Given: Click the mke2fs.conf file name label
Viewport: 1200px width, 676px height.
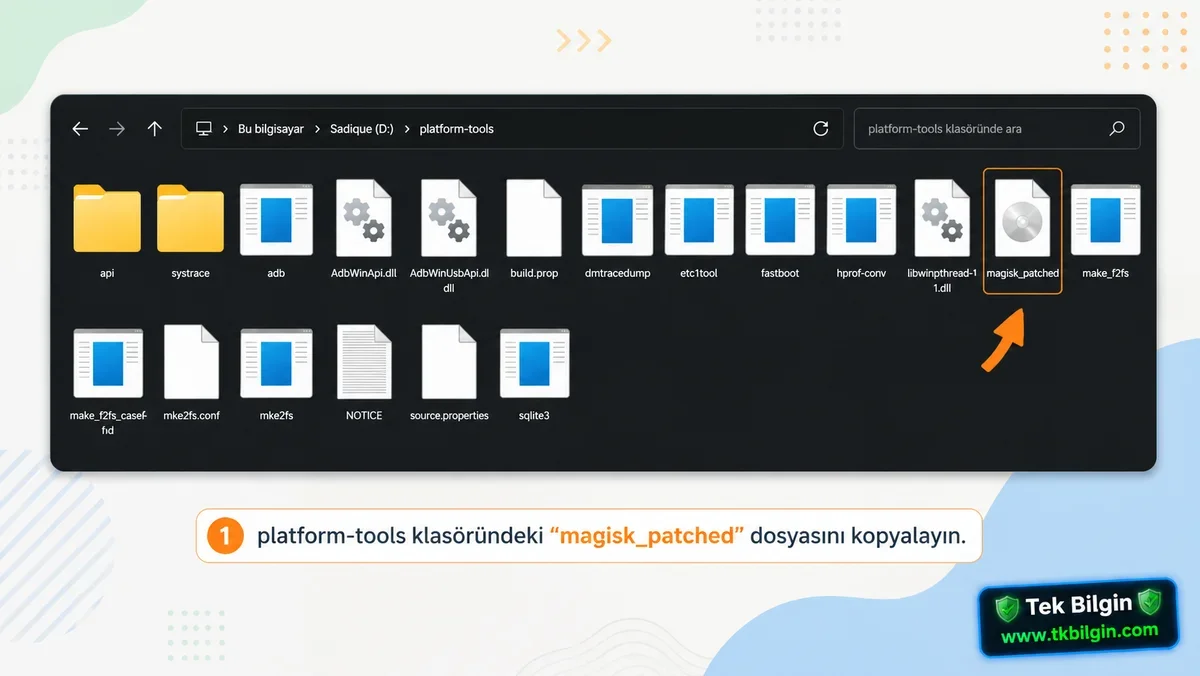Looking at the screenshot, I should (x=191, y=415).
